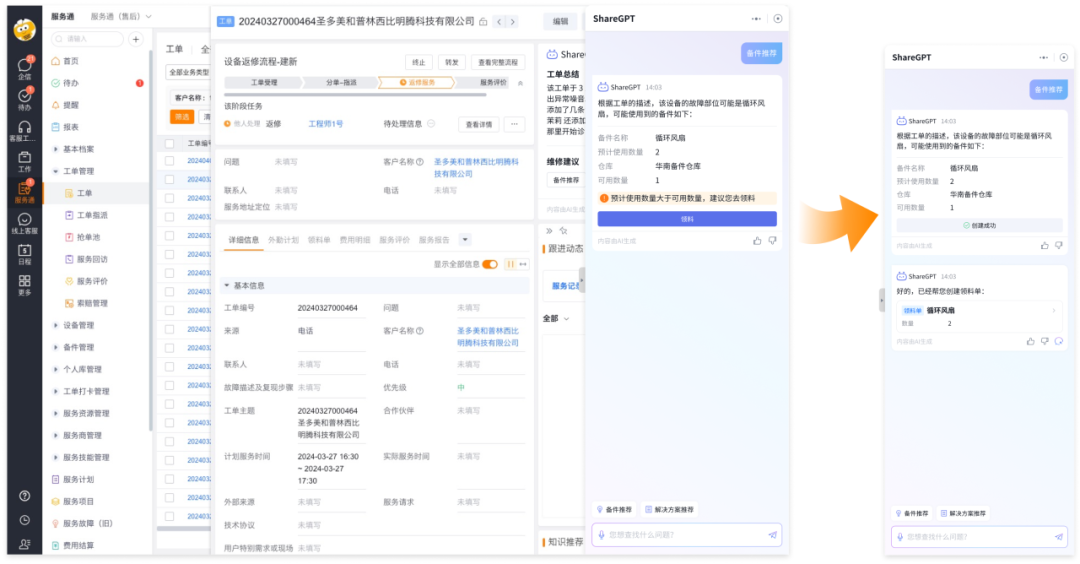Viewport: 1080px width, 564px height.
Task: Switch to the 服务报告 tab
Action: click(x=434, y=240)
